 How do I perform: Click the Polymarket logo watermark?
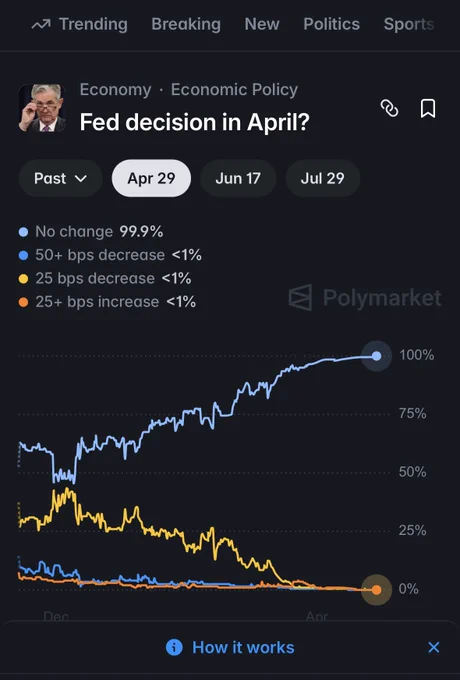pyautogui.click(x=365, y=298)
